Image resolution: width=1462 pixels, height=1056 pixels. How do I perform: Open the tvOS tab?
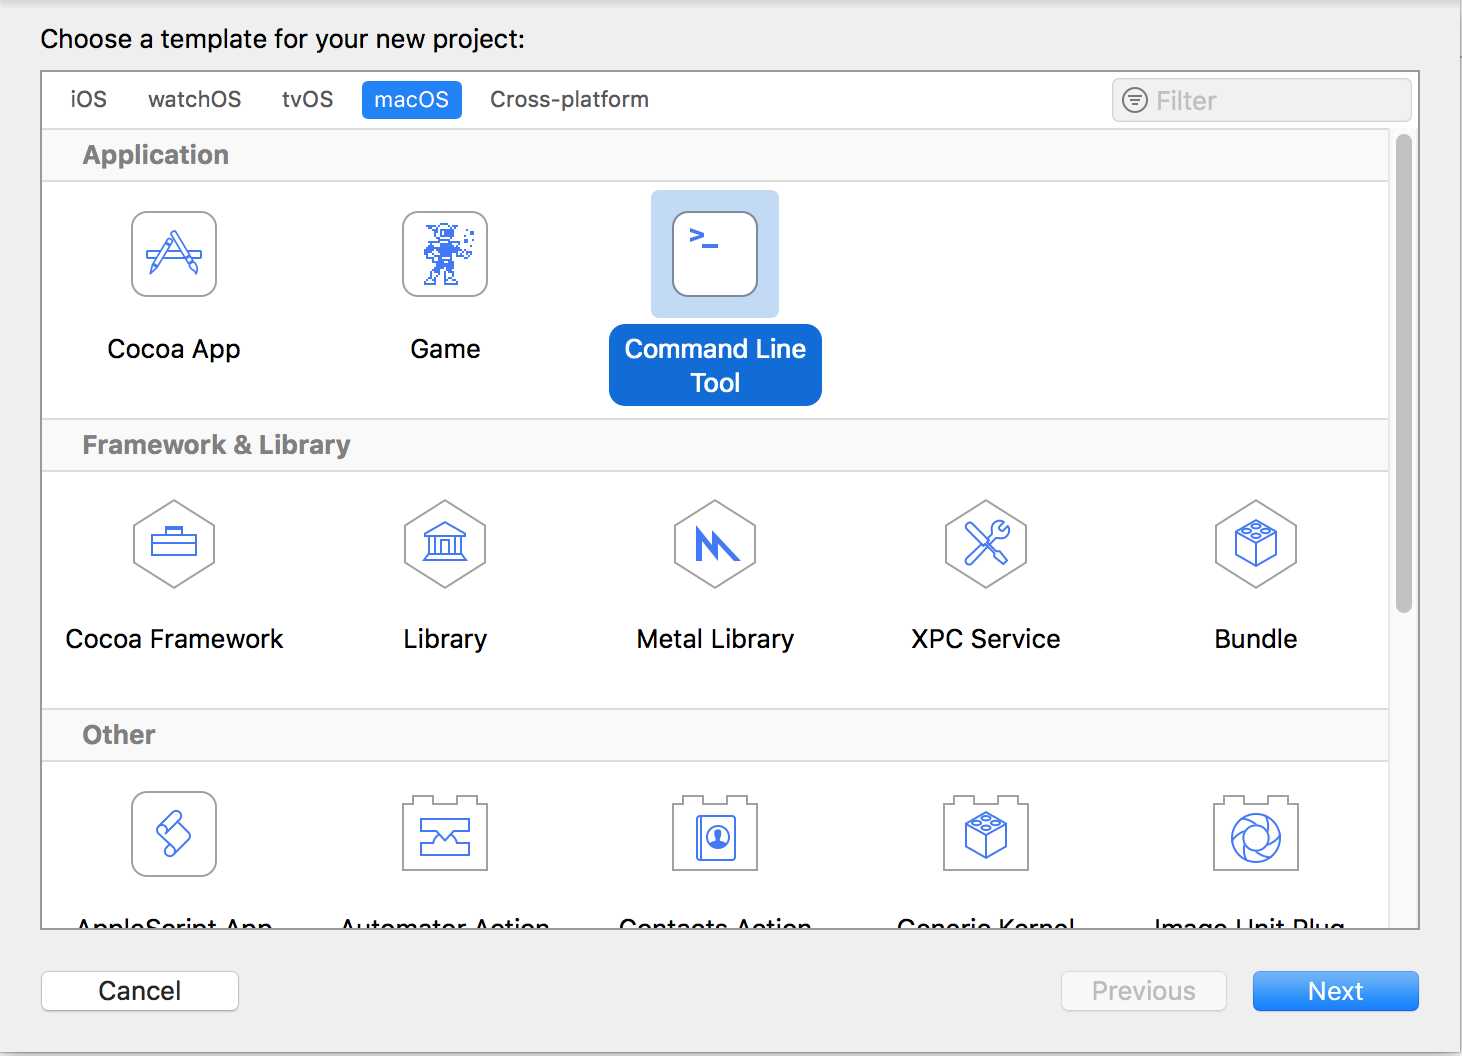coord(307,100)
